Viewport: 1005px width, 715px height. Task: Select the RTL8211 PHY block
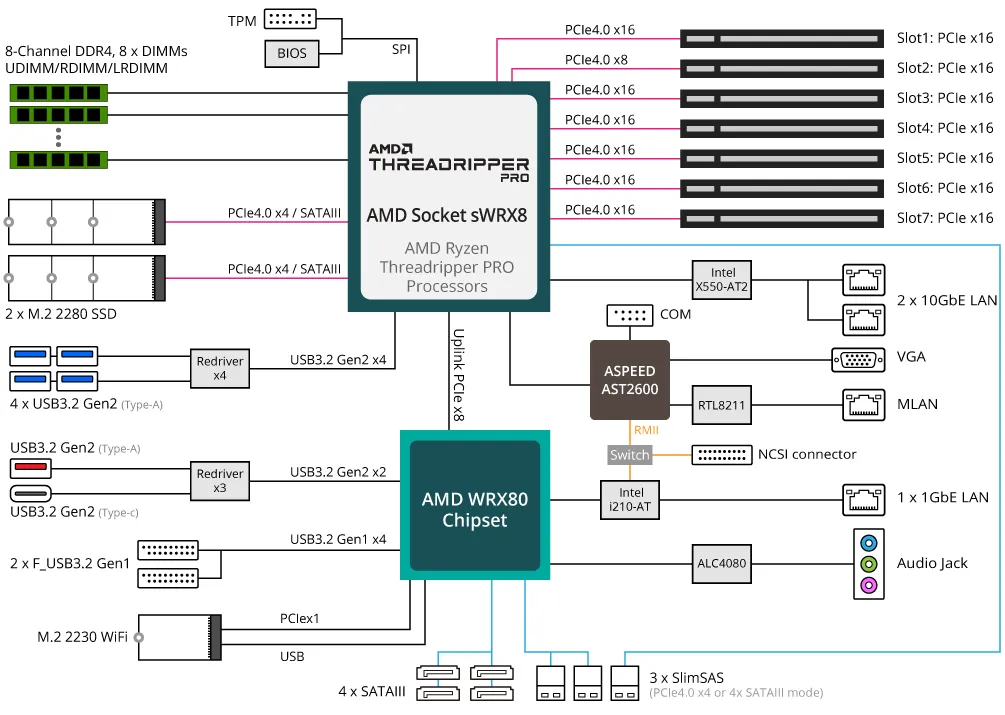click(721, 405)
